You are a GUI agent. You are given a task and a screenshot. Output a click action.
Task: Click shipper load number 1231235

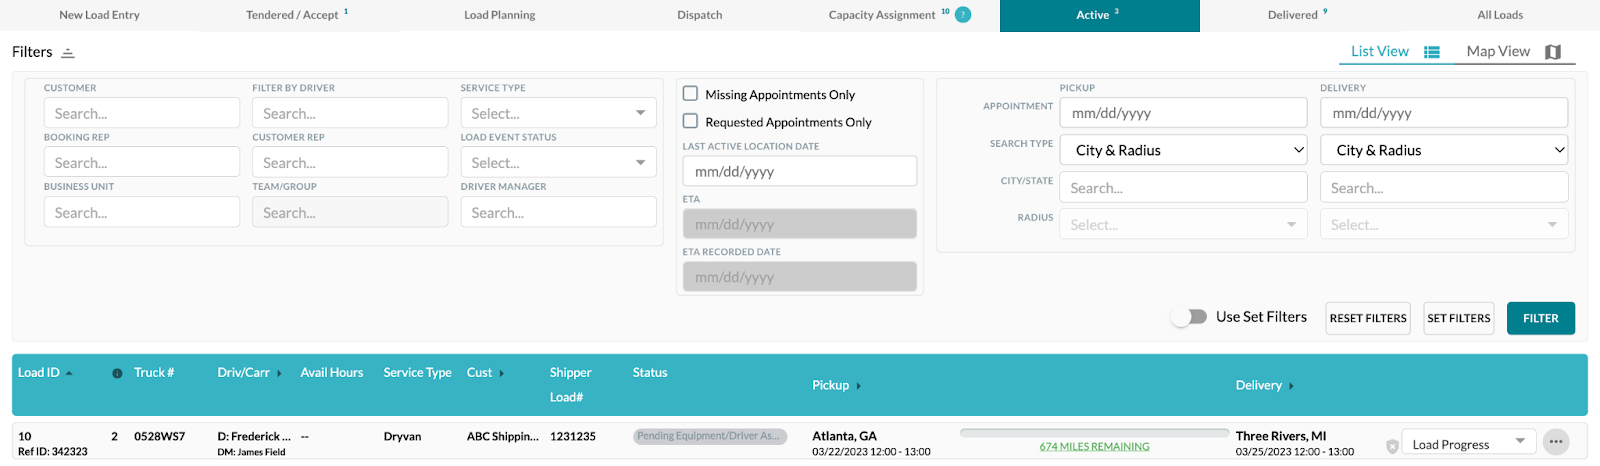tap(573, 436)
